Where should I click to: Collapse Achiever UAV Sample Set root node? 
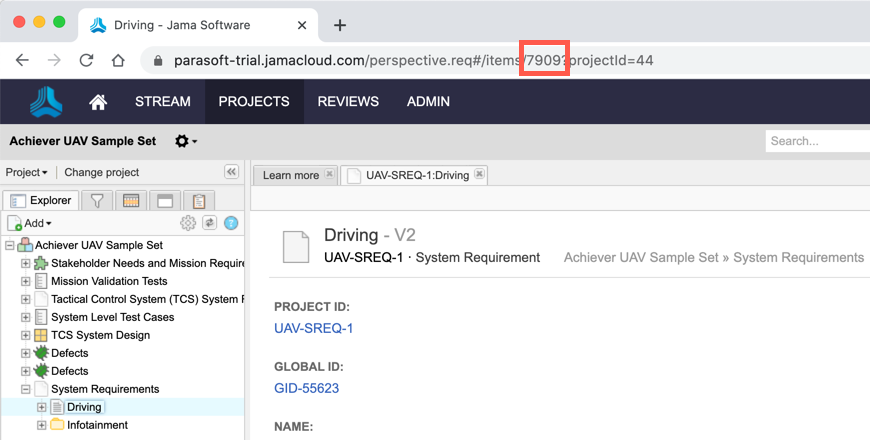[9, 245]
